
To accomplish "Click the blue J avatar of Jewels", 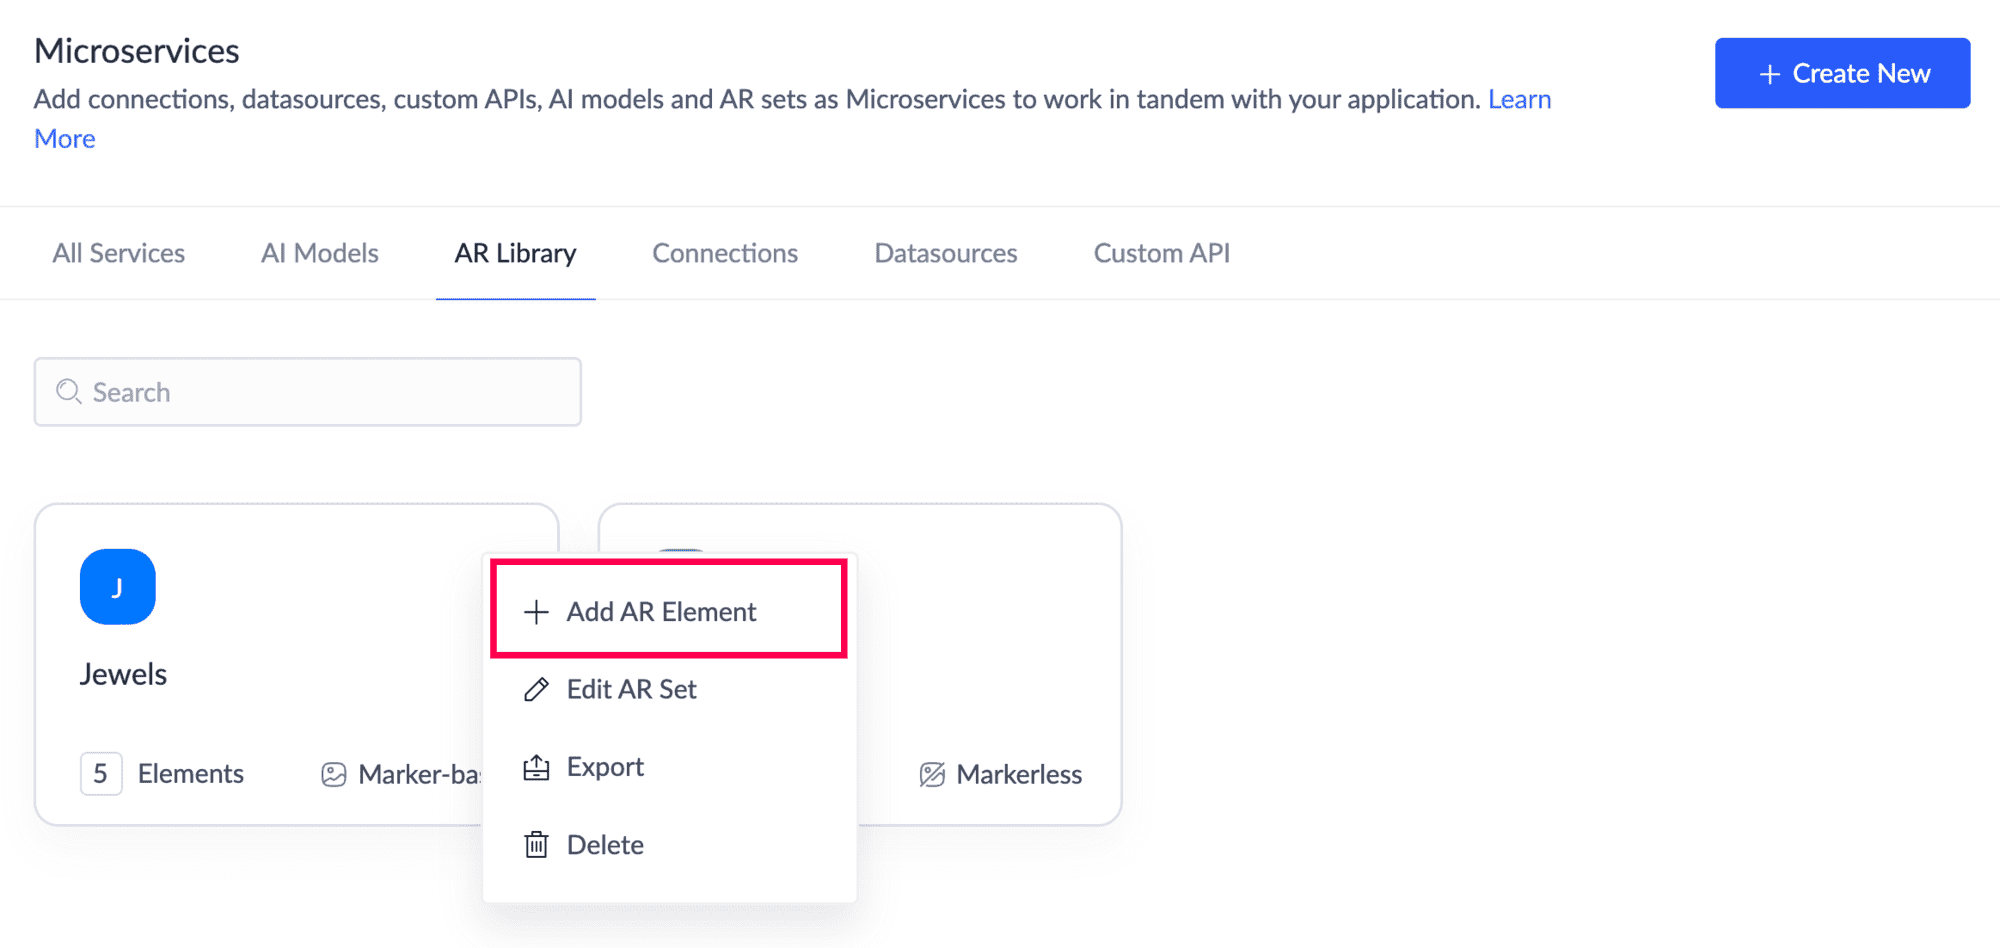I will (118, 587).
